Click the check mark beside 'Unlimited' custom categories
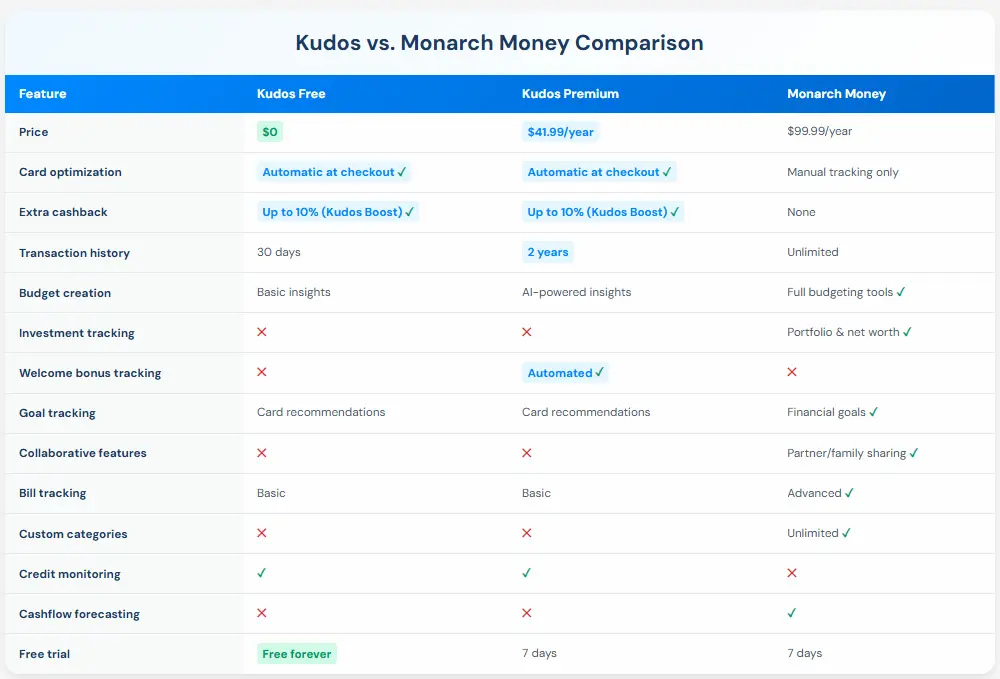 [x=846, y=533]
